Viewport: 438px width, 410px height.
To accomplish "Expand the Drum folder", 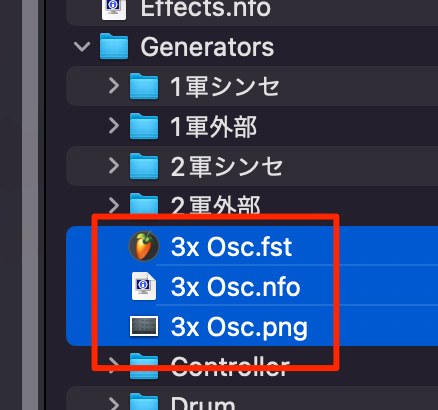I will tap(114, 403).
